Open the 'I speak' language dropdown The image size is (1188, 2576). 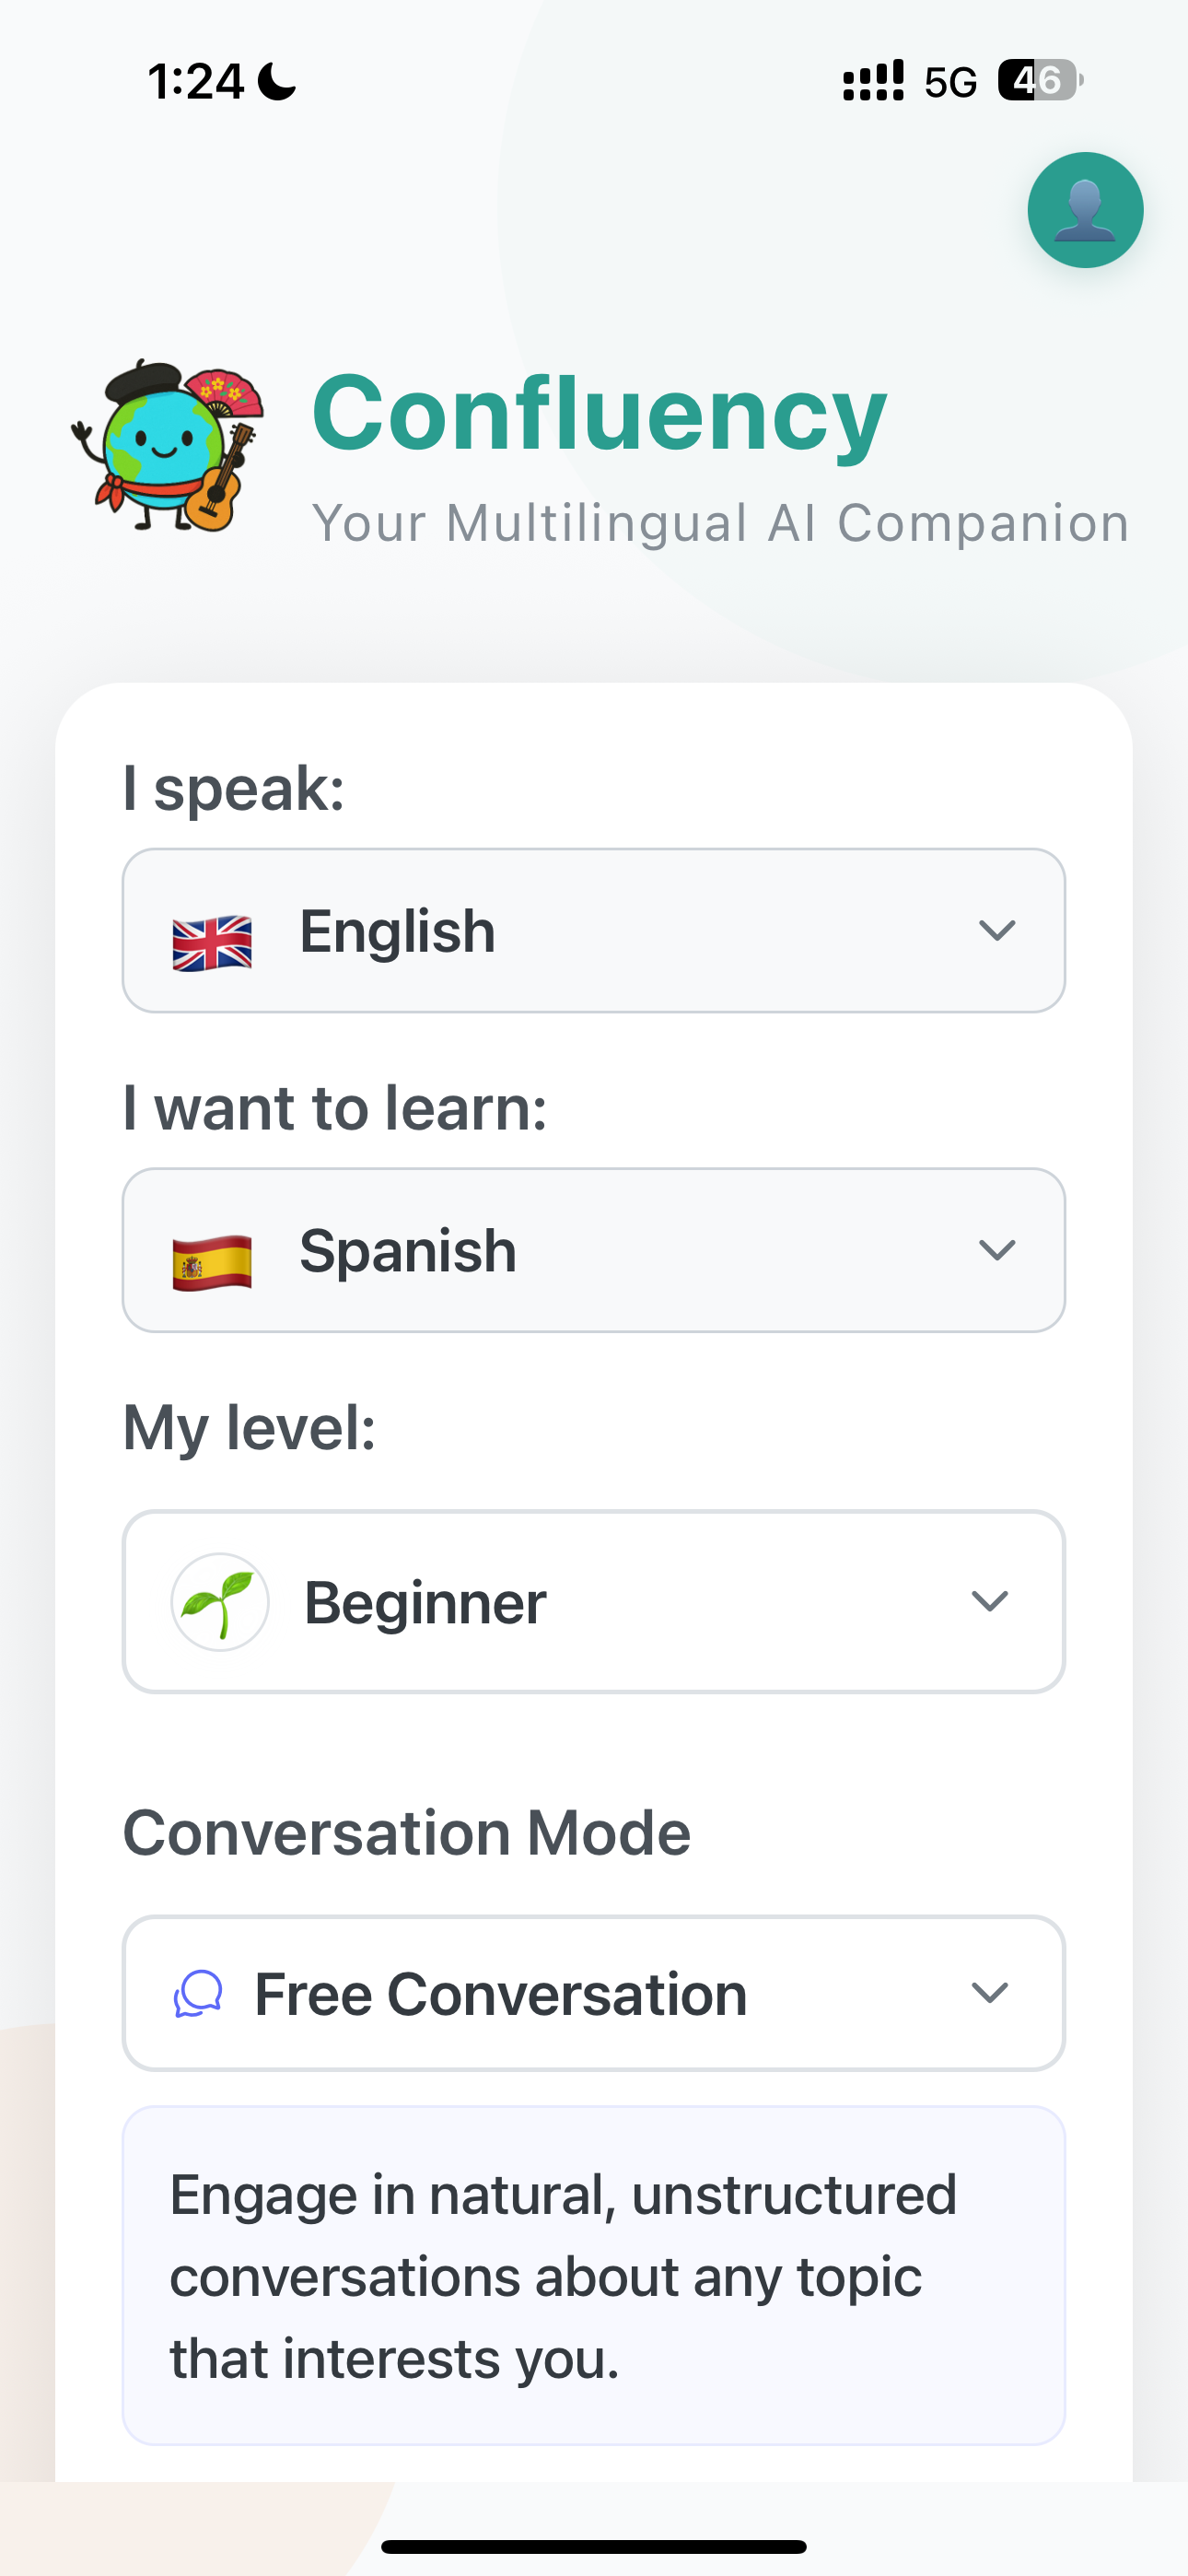tap(594, 931)
